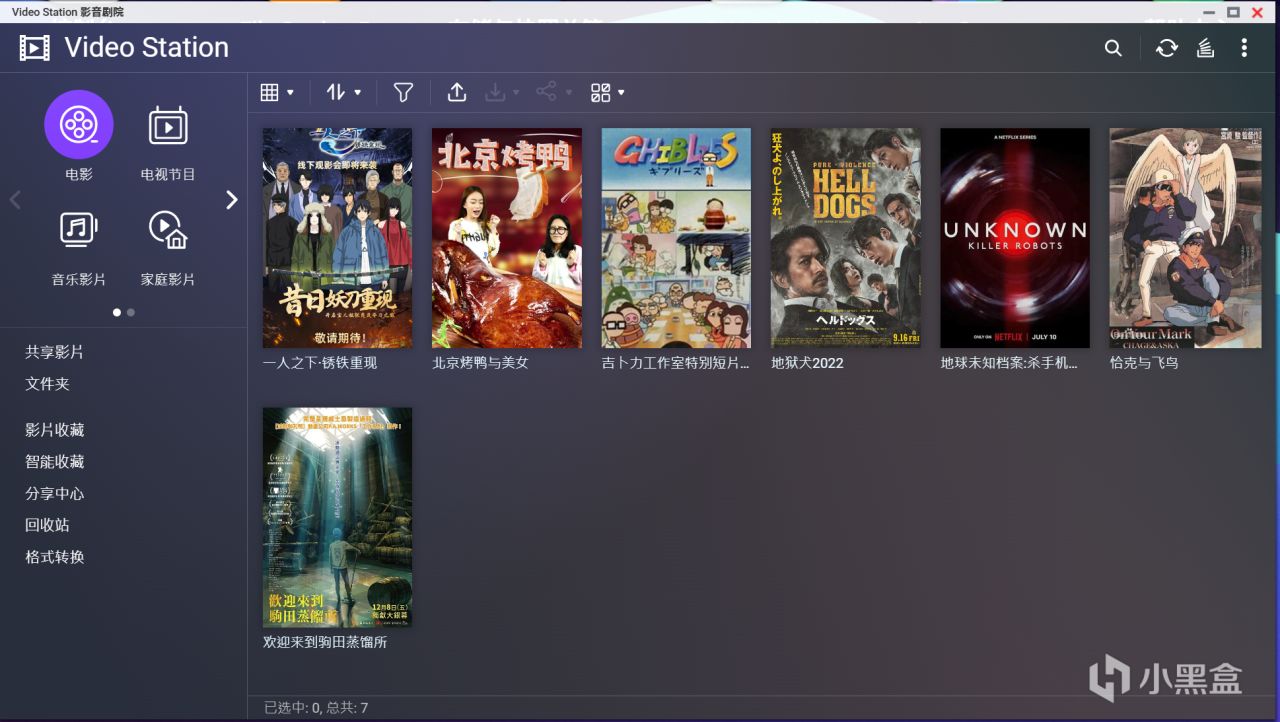Click the title text 北京烤鸭与美女
Viewport: 1280px width, 722px height.
tap(480, 363)
